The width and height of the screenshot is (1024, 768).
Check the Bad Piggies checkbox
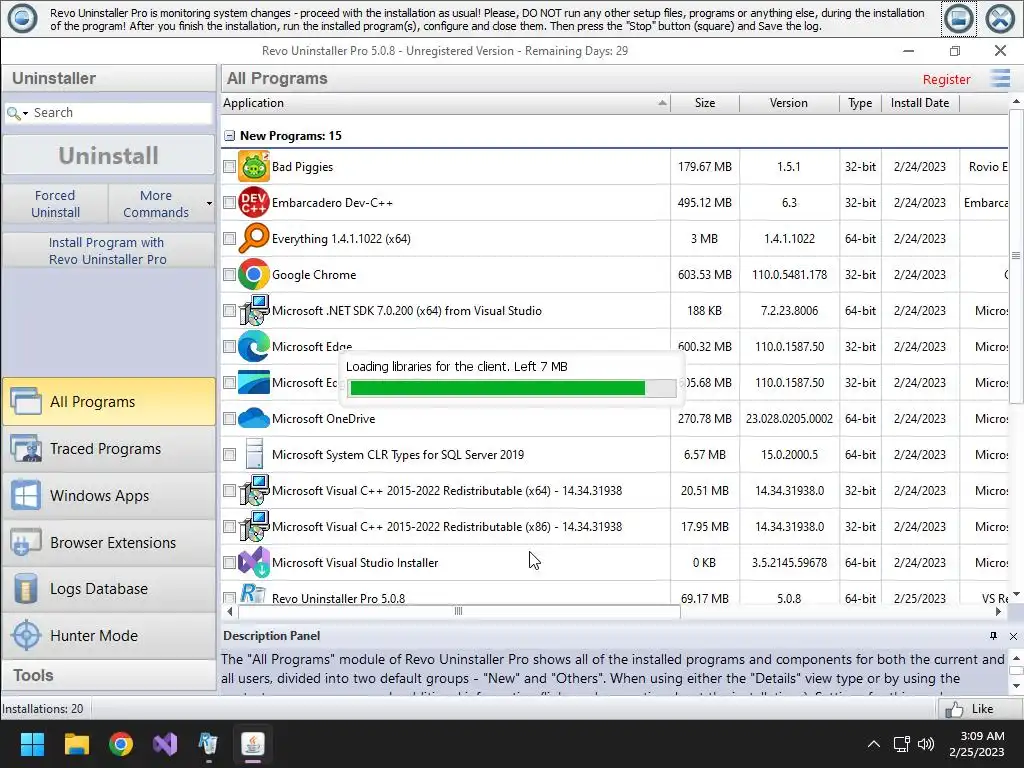[x=229, y=167]
